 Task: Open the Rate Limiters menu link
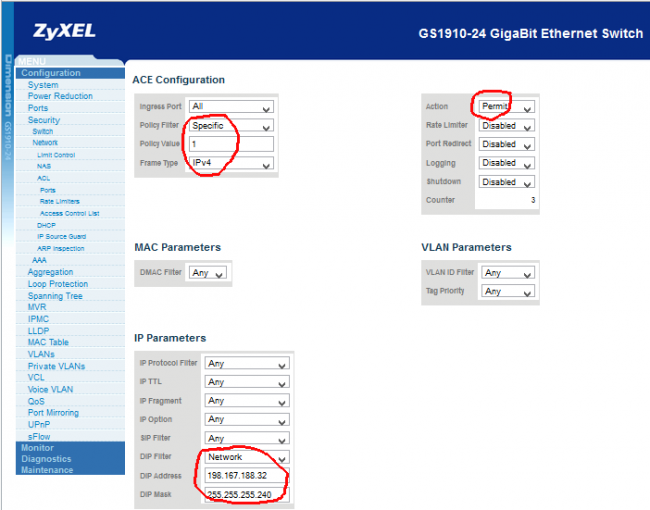pyautogui.click(x=60, y=202)
